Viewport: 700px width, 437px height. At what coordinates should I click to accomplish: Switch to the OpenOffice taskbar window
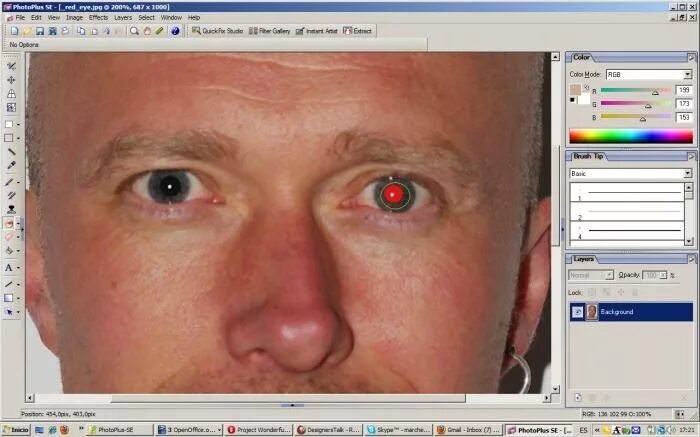click(x=189, y=429)
